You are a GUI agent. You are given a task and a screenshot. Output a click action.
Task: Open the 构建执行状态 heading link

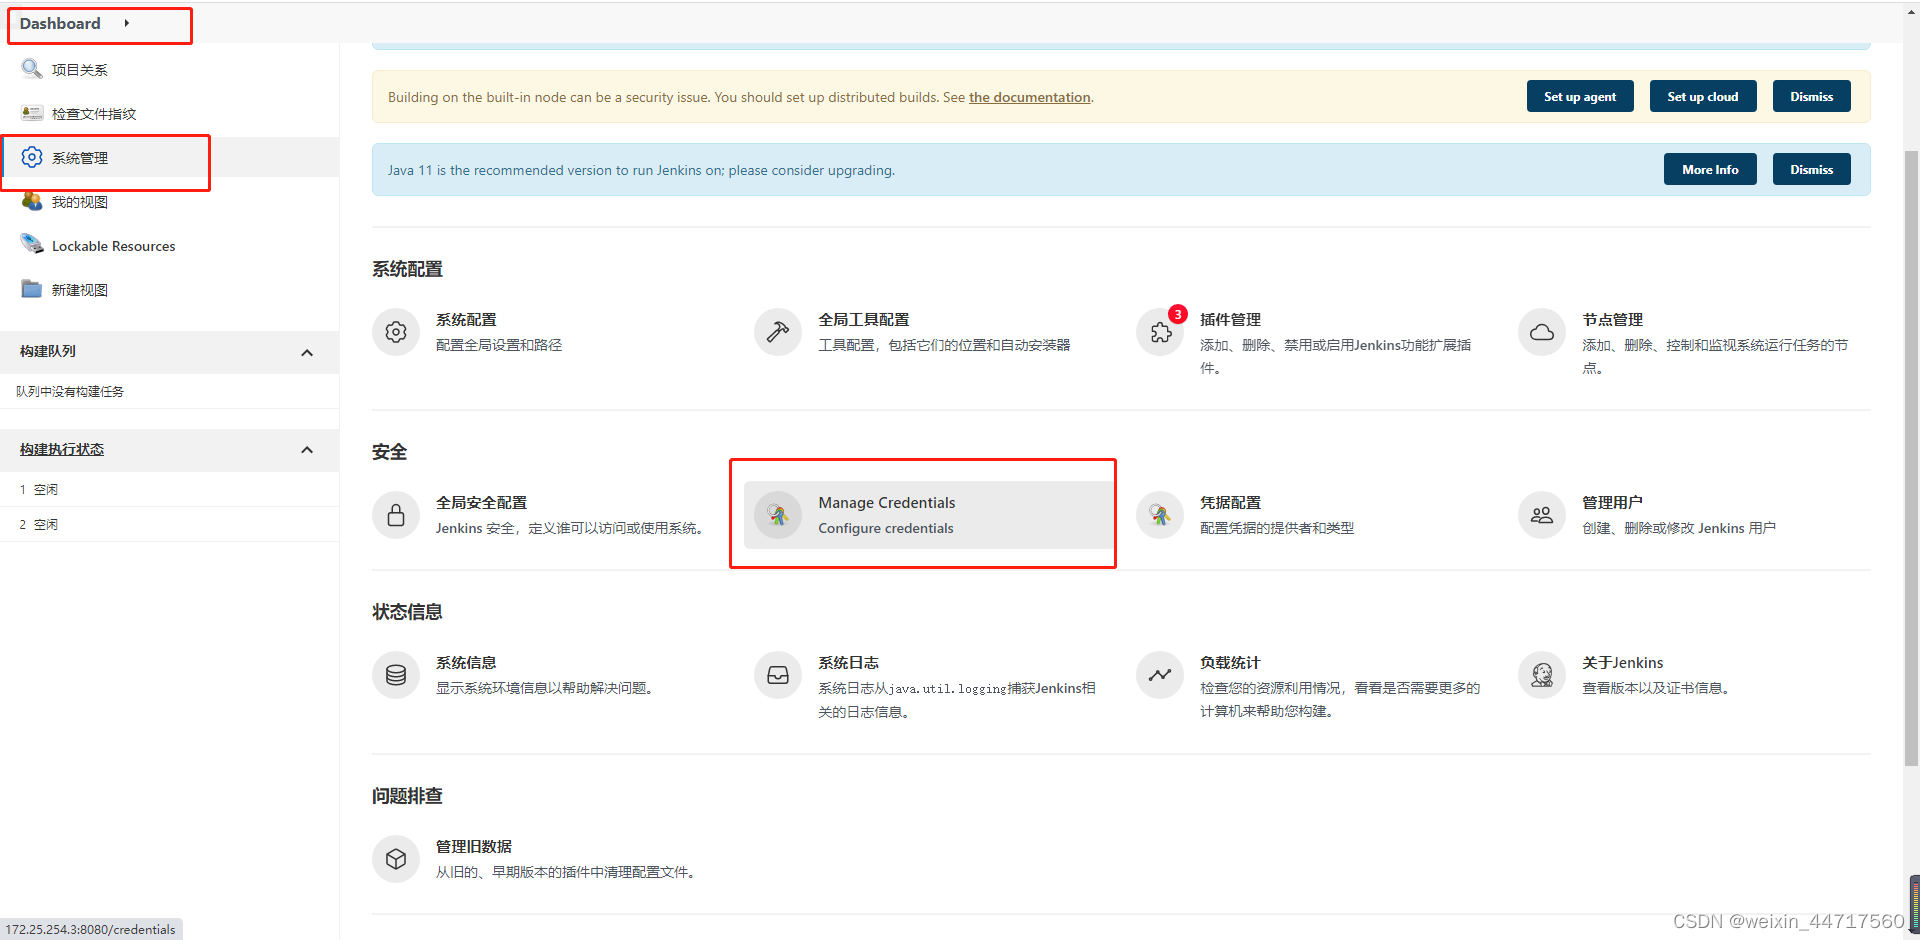(x=62, y=449)
